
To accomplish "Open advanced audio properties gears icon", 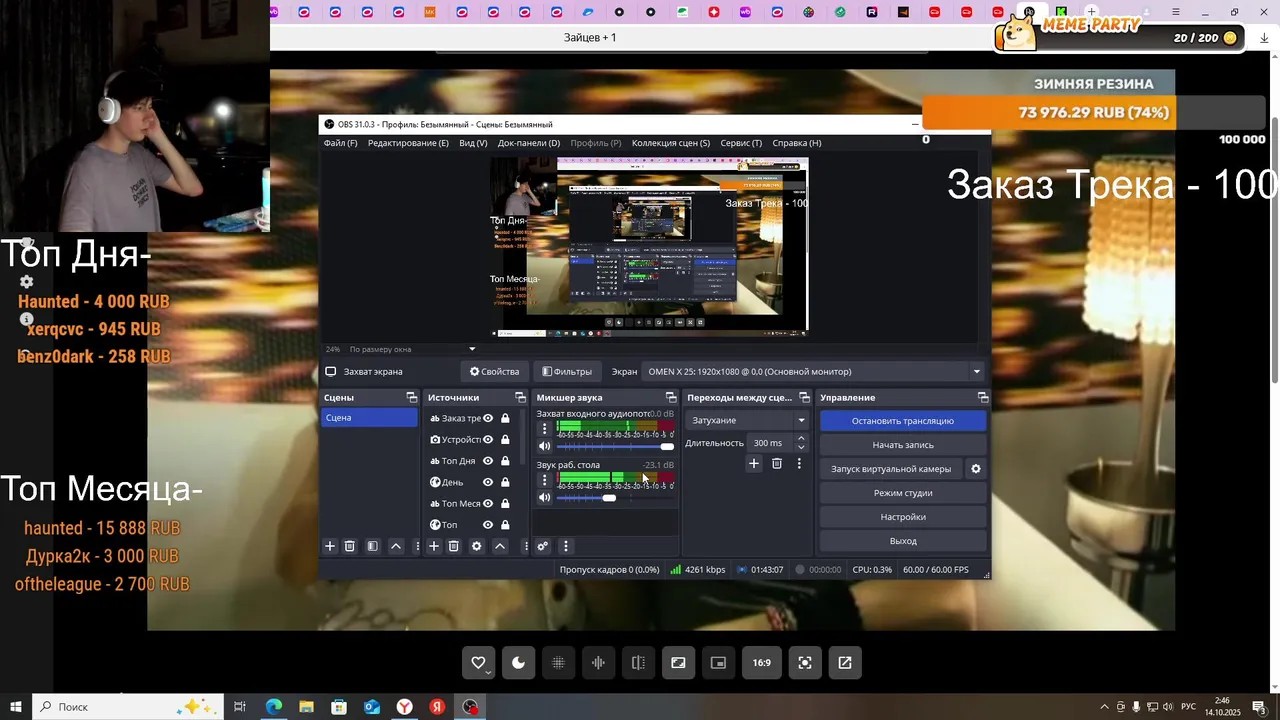I will point(542,546).
